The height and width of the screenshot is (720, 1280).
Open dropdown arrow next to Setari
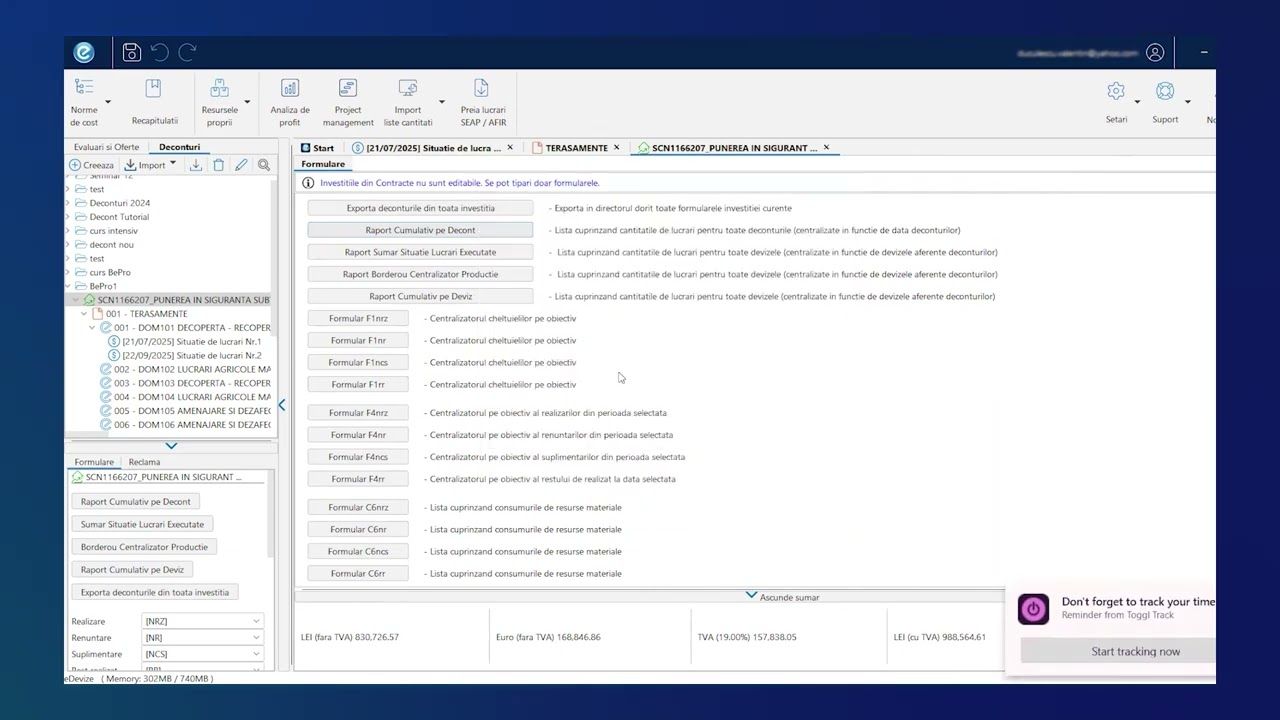coord(1137,102)
